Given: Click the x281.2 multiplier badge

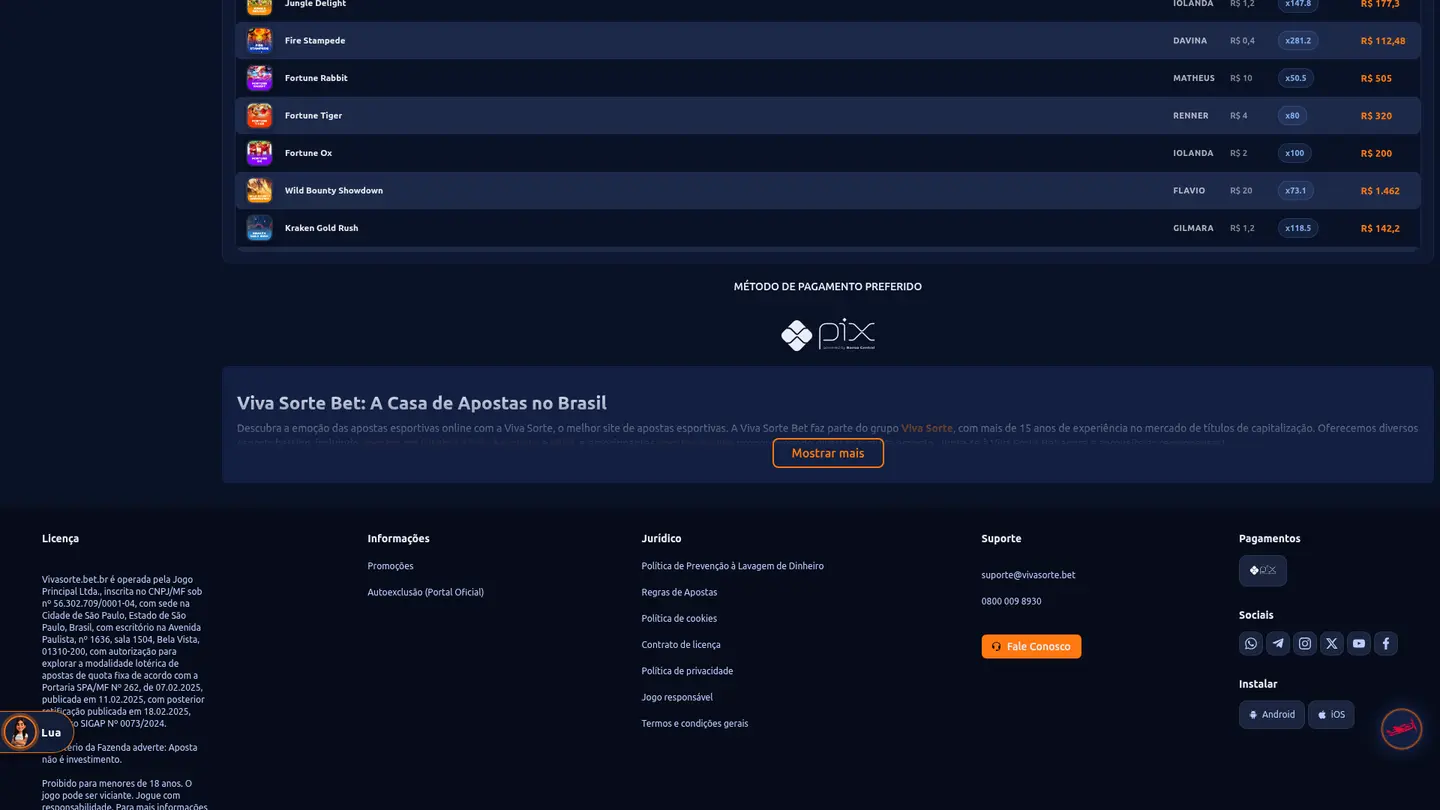Looking at the screenshot, I should (1298, 41).
